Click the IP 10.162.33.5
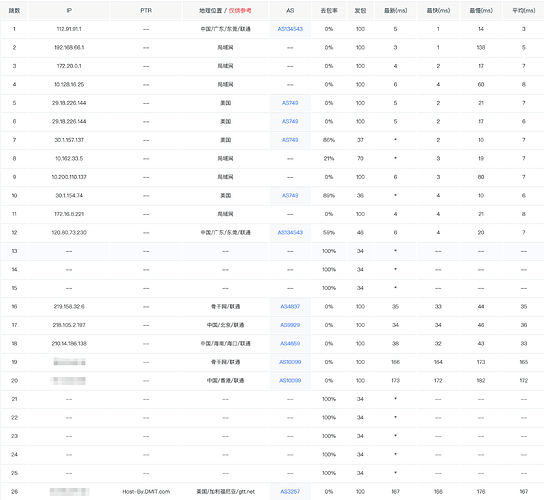Screen dimensions: 544x500 pyautogui.click(x=69, y=159)
